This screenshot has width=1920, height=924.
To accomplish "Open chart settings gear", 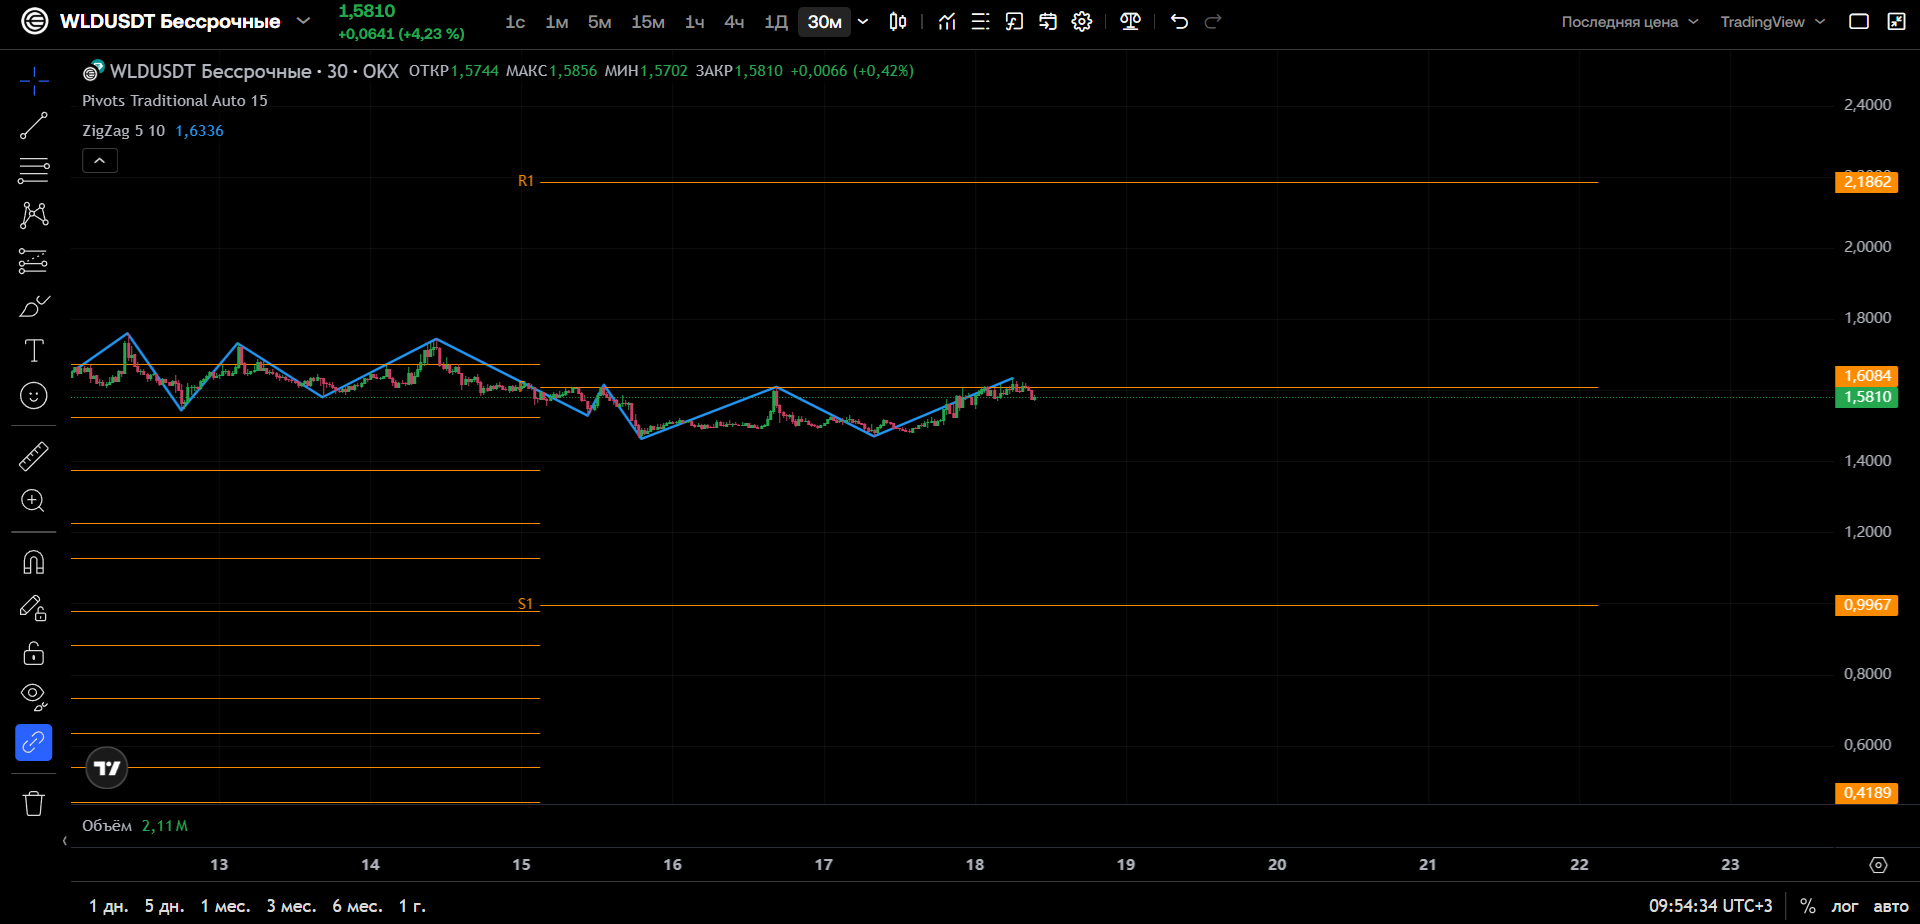I will 1082,22.
